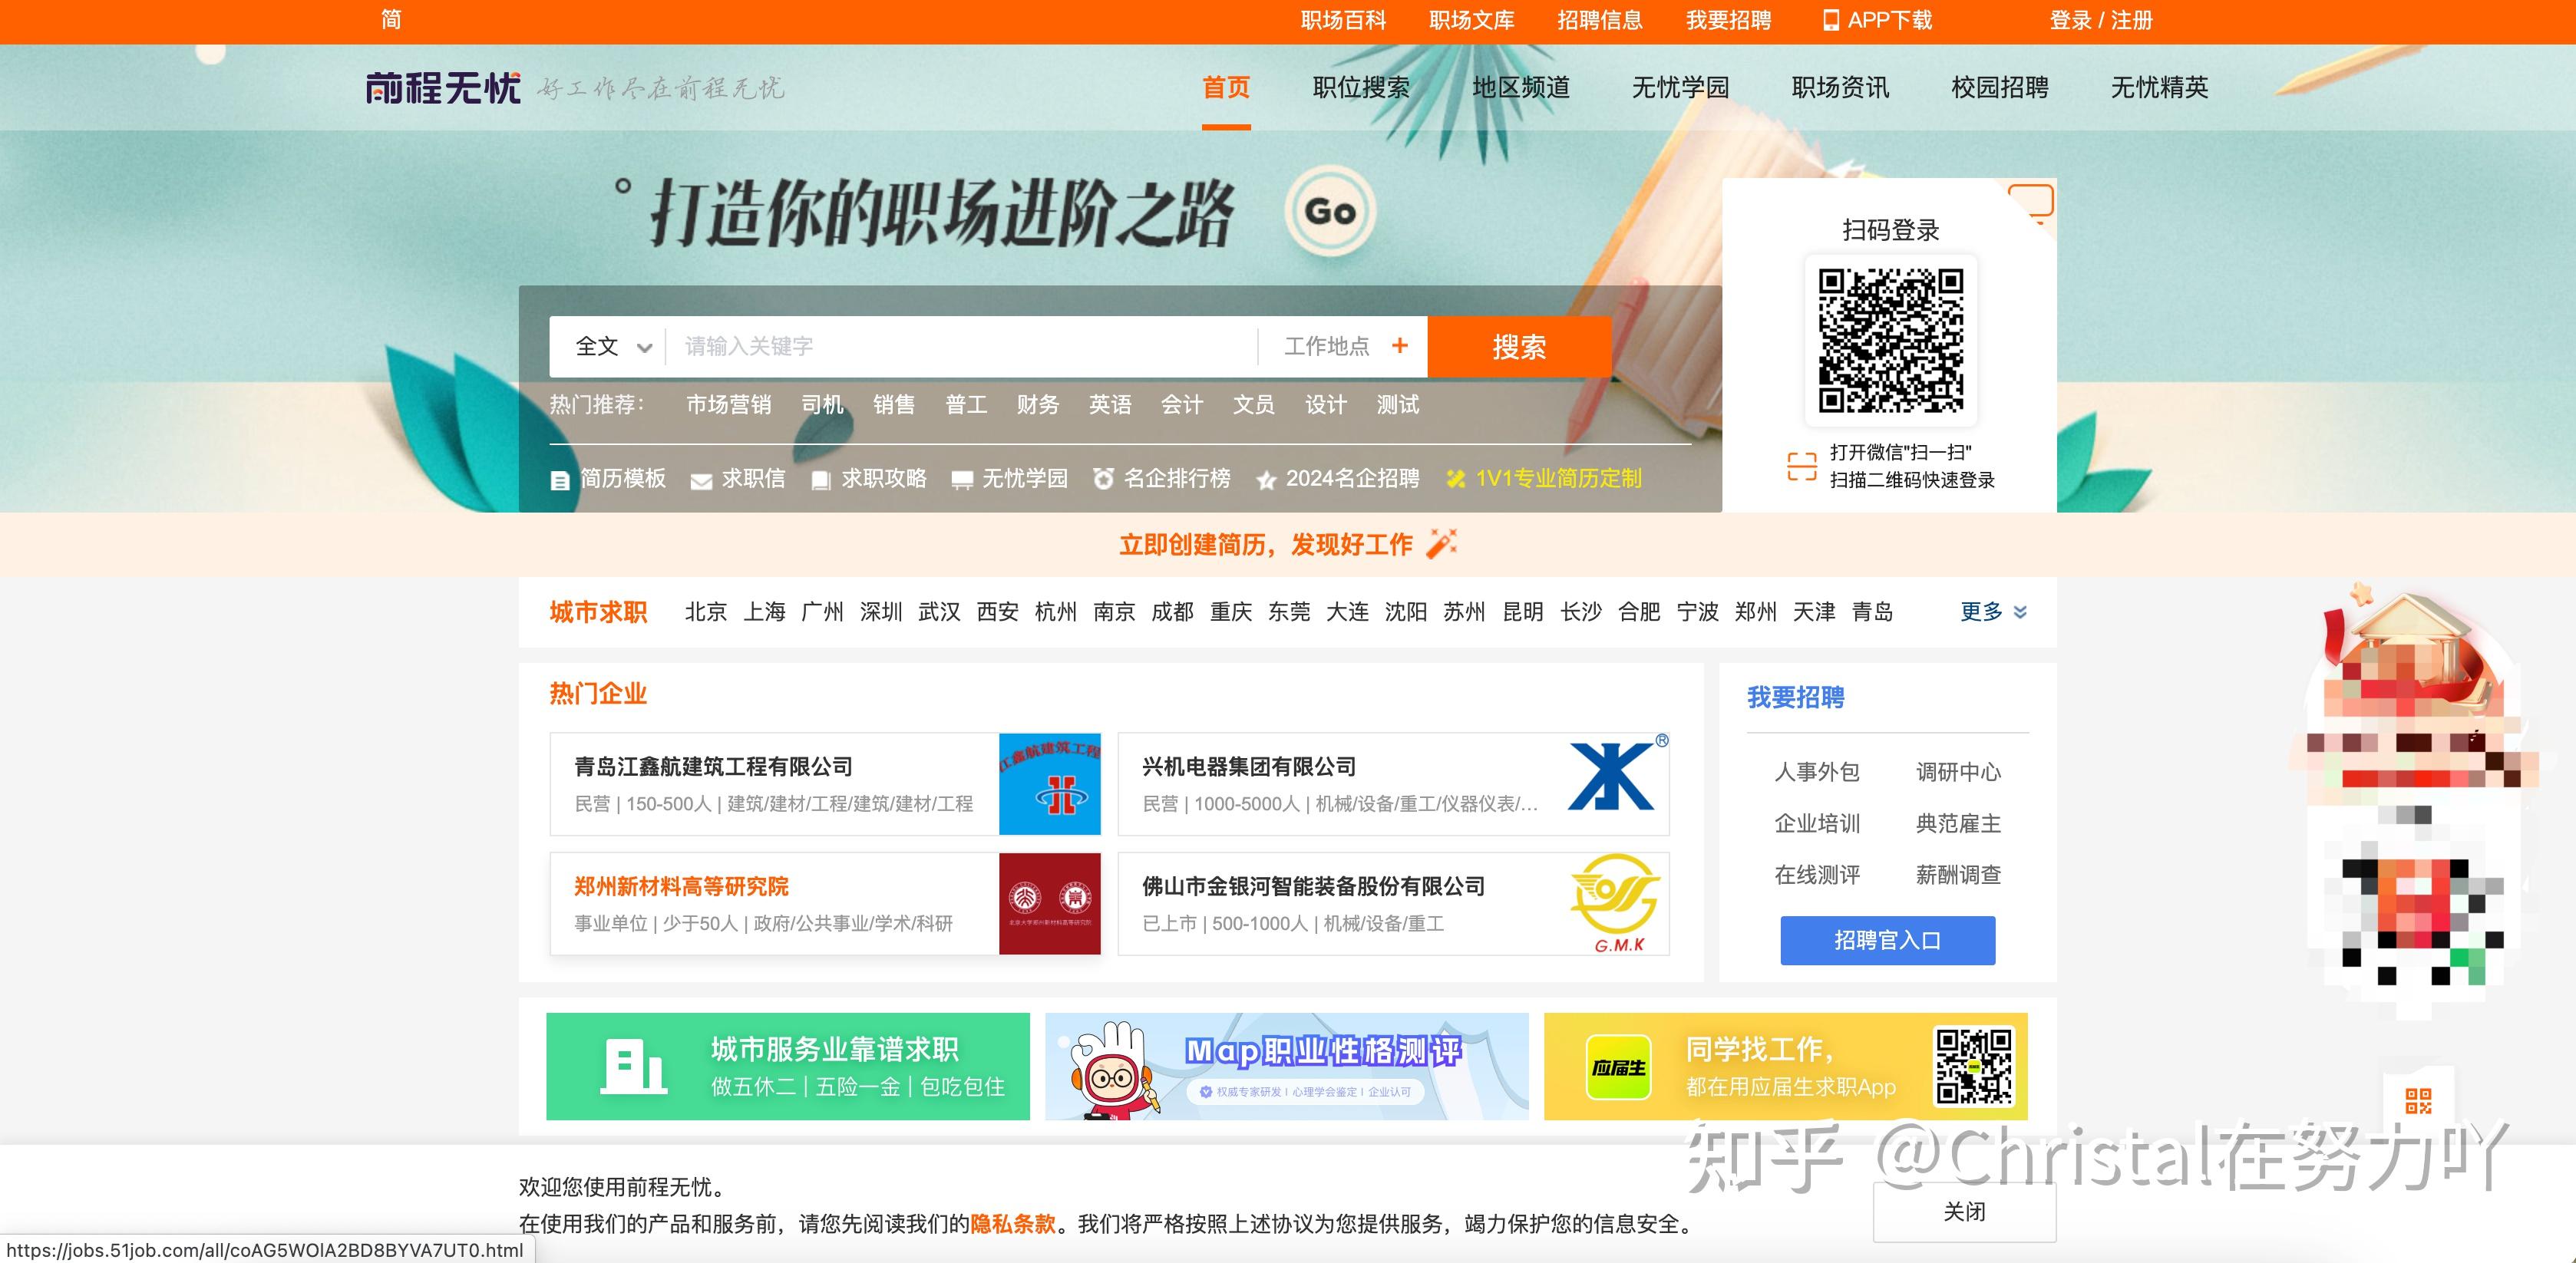Click the phone icon beside APP下载
This screenshot has height=1263, width=2576.
click(x=1831, y=20)
